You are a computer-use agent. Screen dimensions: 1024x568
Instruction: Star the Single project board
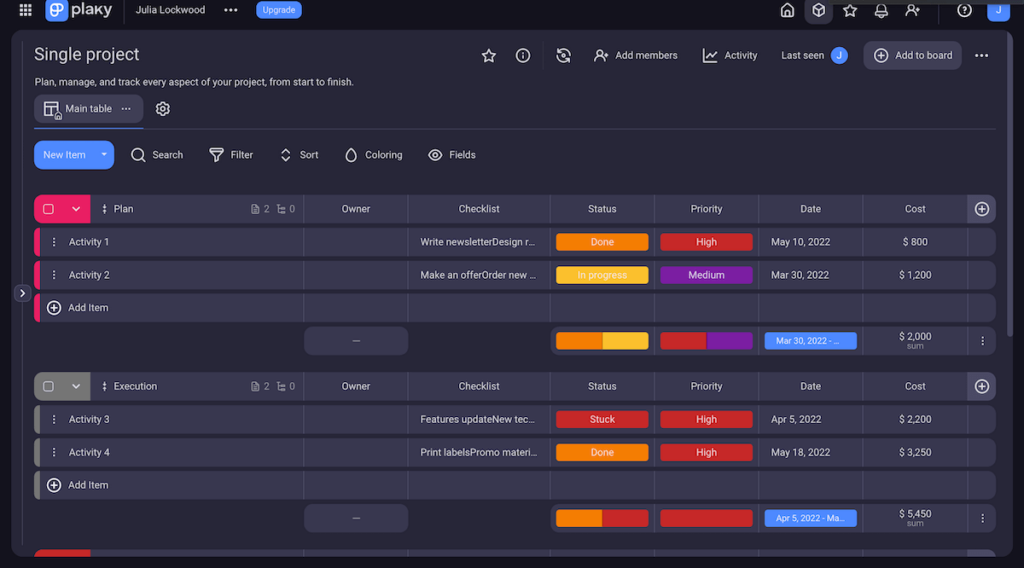[489, 56]
